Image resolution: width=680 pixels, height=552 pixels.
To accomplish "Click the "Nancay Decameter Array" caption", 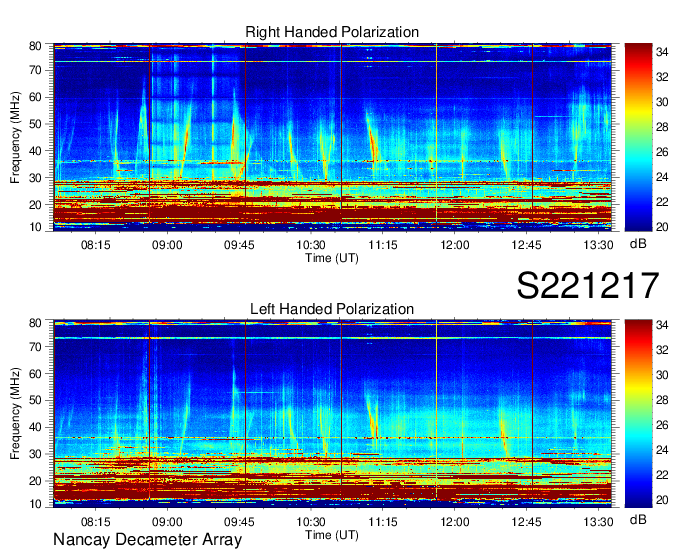I will [x=147, y=540].
